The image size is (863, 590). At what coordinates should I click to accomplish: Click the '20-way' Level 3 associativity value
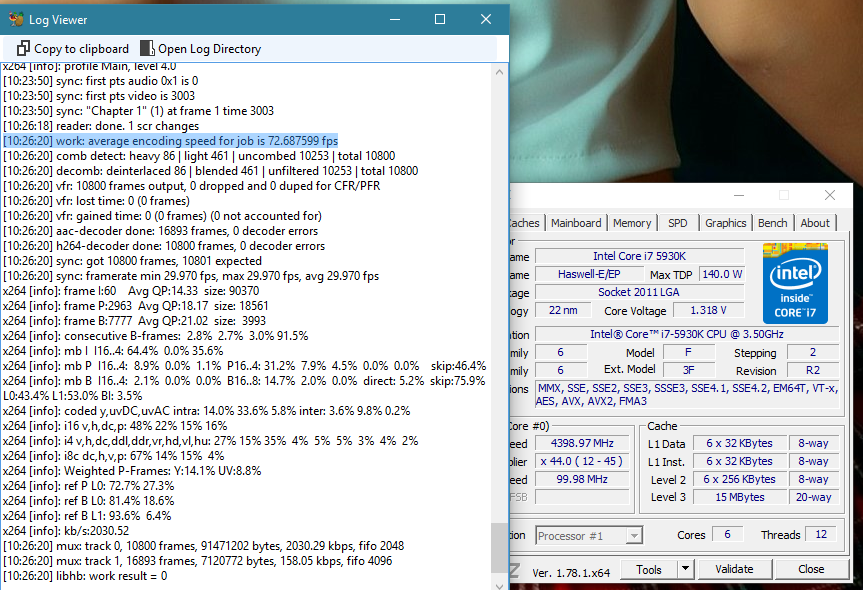(x=813, y=498)
